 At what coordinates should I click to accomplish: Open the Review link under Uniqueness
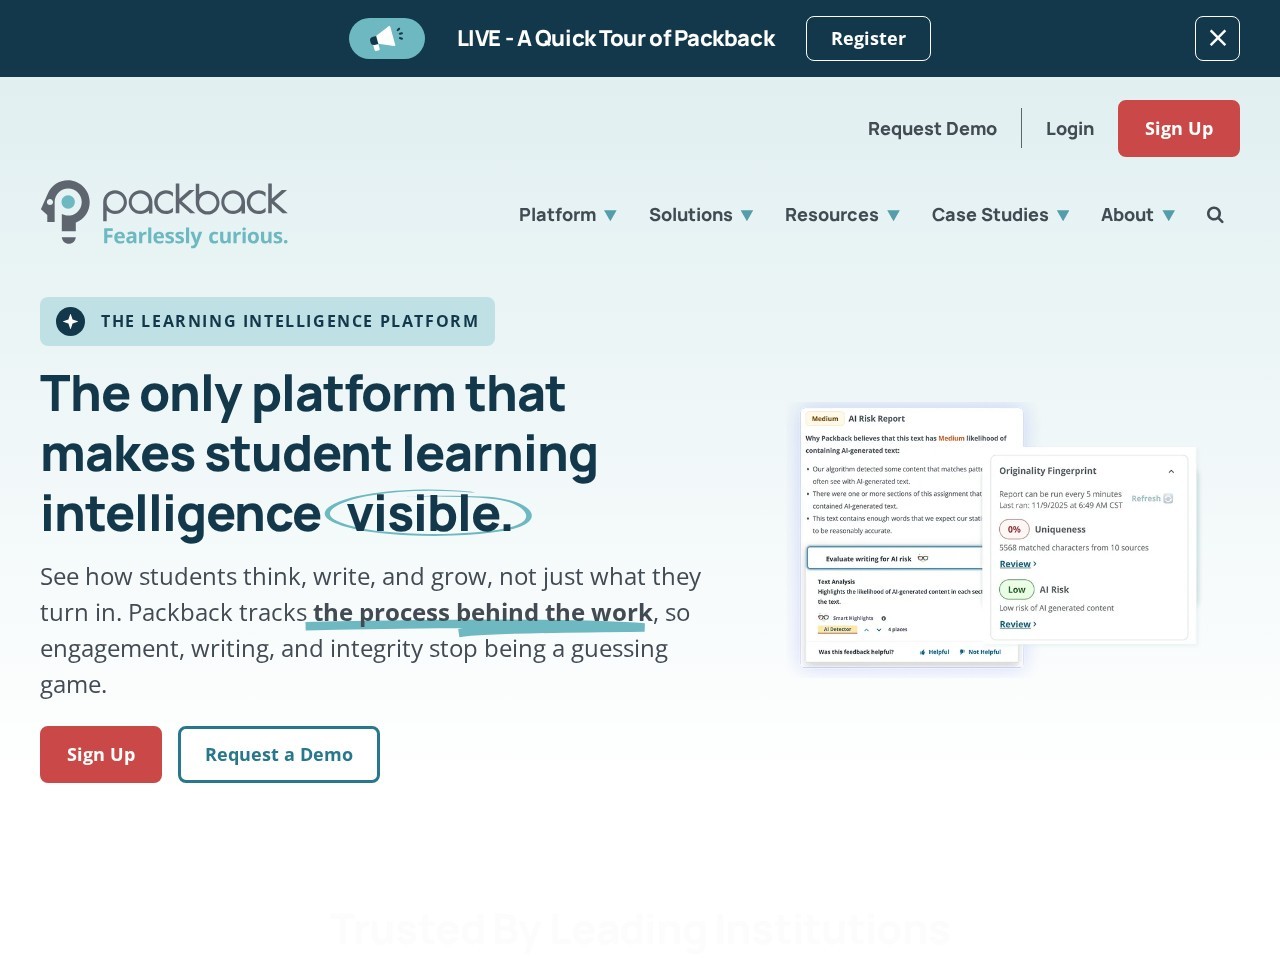(1018, 564)
